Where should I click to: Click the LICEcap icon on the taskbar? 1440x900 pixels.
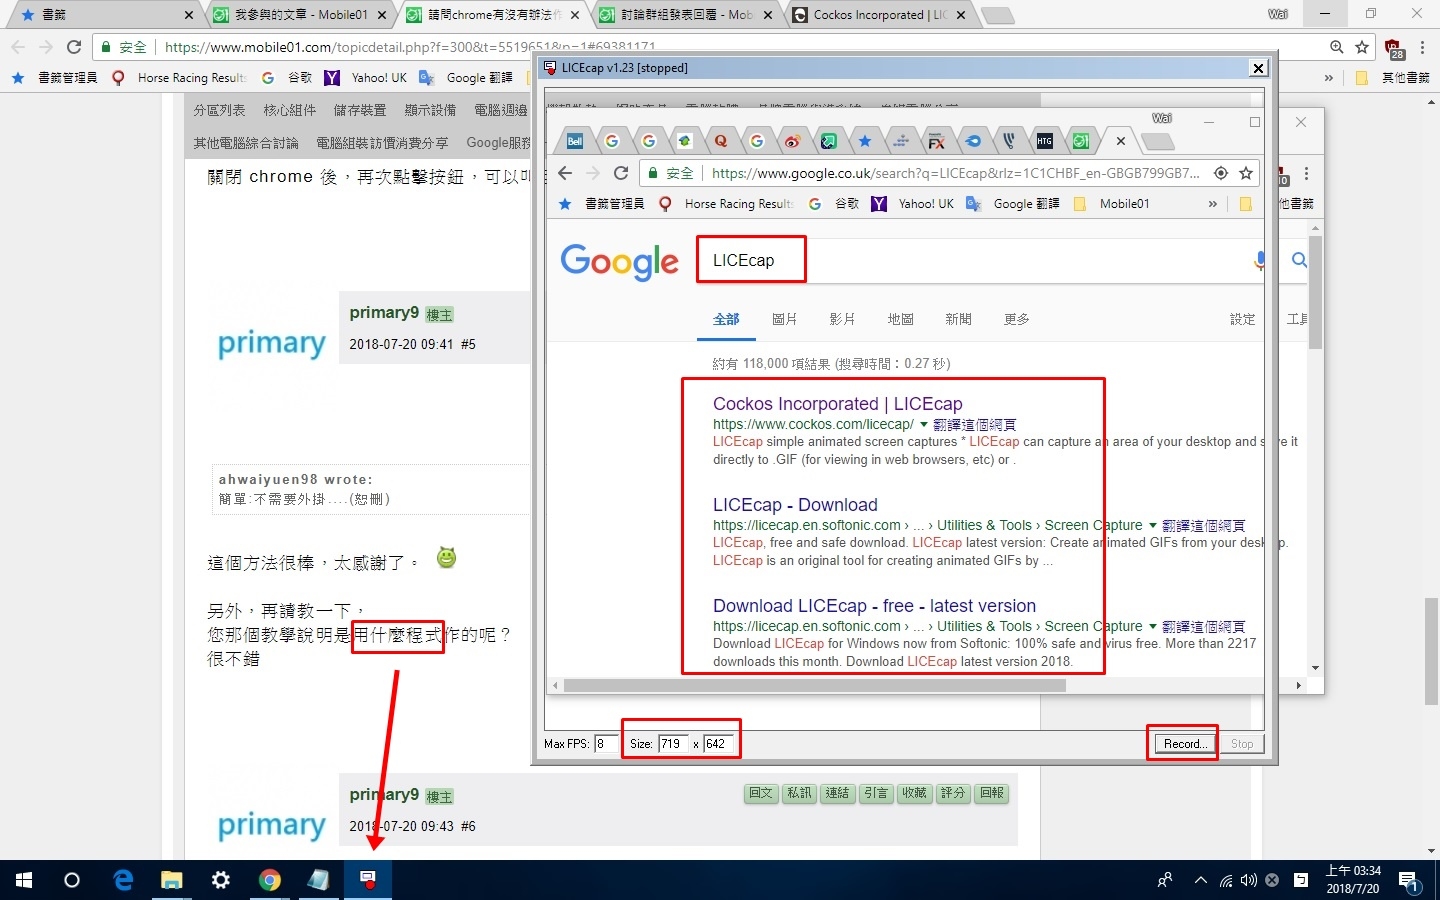pyautogui.click(x=368, y=880)
